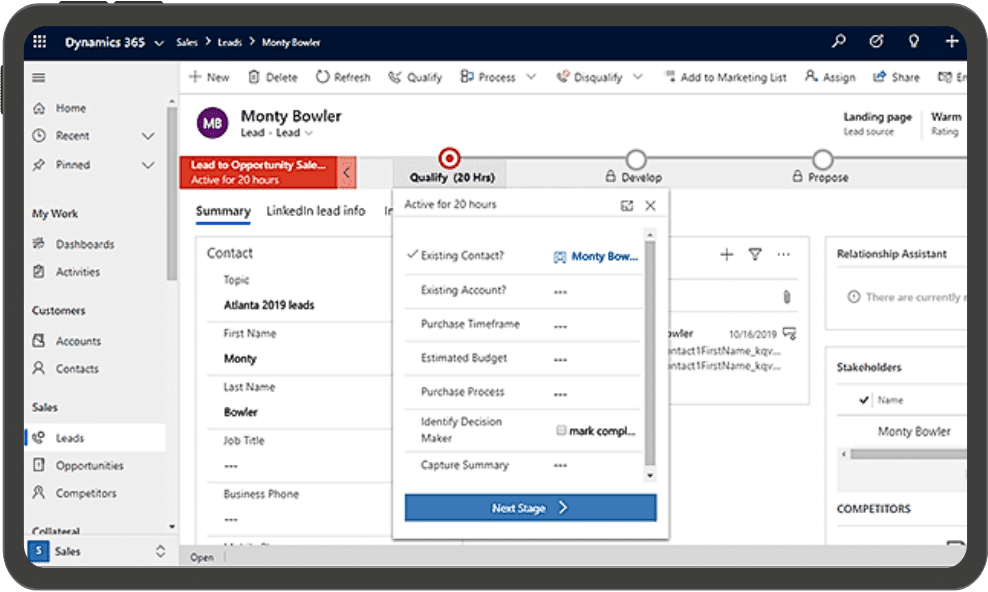Click the Delete trash command
988x592 pixels.
[x=273, y=77]
